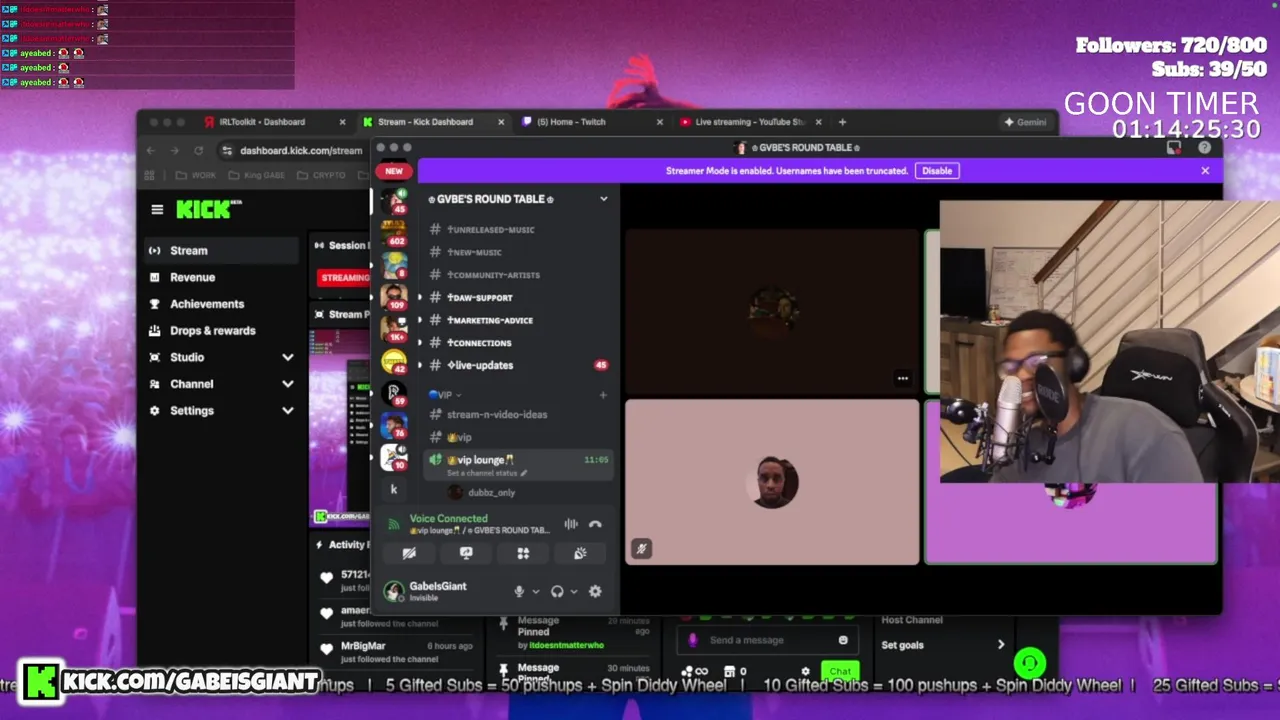Click the muted mic icon on video tile
Image resolution: width=1280 pixels, height=720 pixels.
pos(641,548)
